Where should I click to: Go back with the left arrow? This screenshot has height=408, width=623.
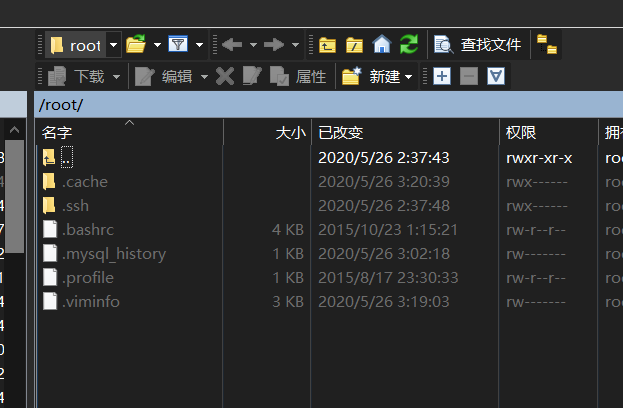point(232,44)
